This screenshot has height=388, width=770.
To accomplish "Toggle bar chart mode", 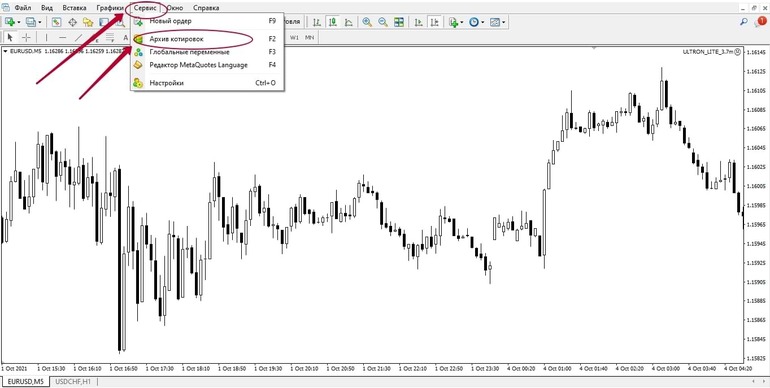I will click(317, 22).
